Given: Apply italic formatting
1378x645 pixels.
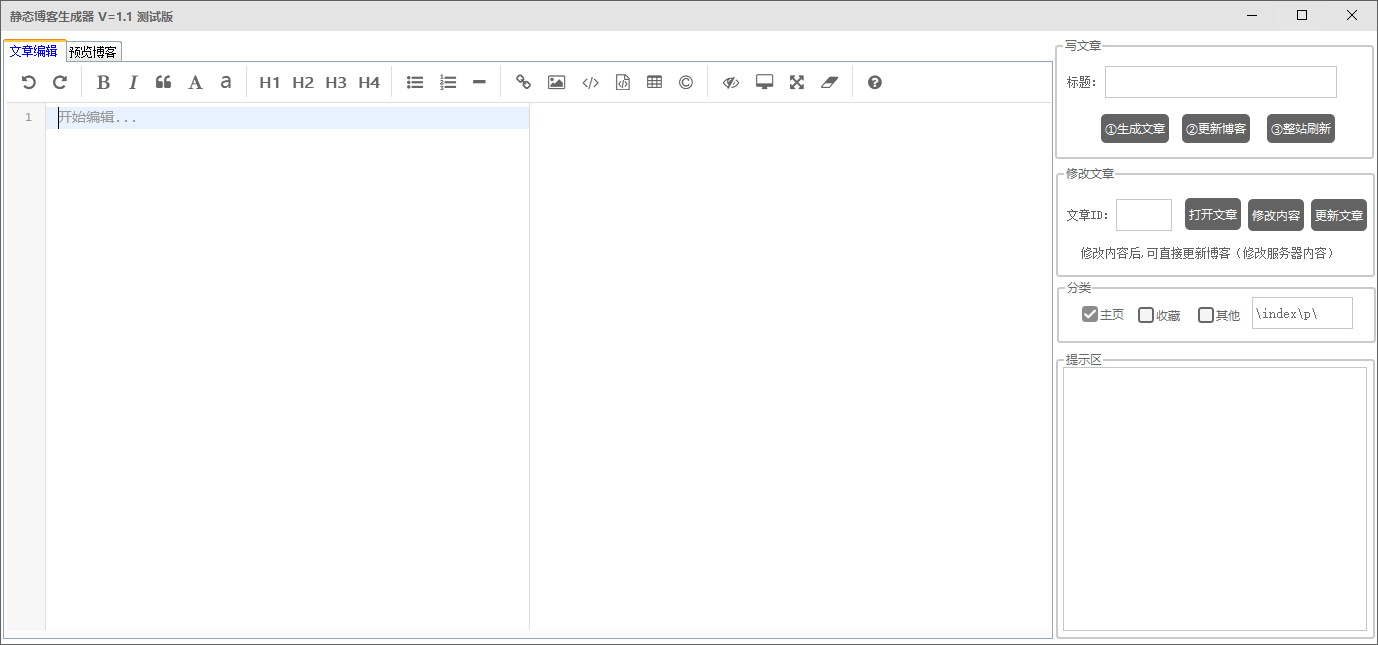Looking at the screenshot, I should [133, 82].
